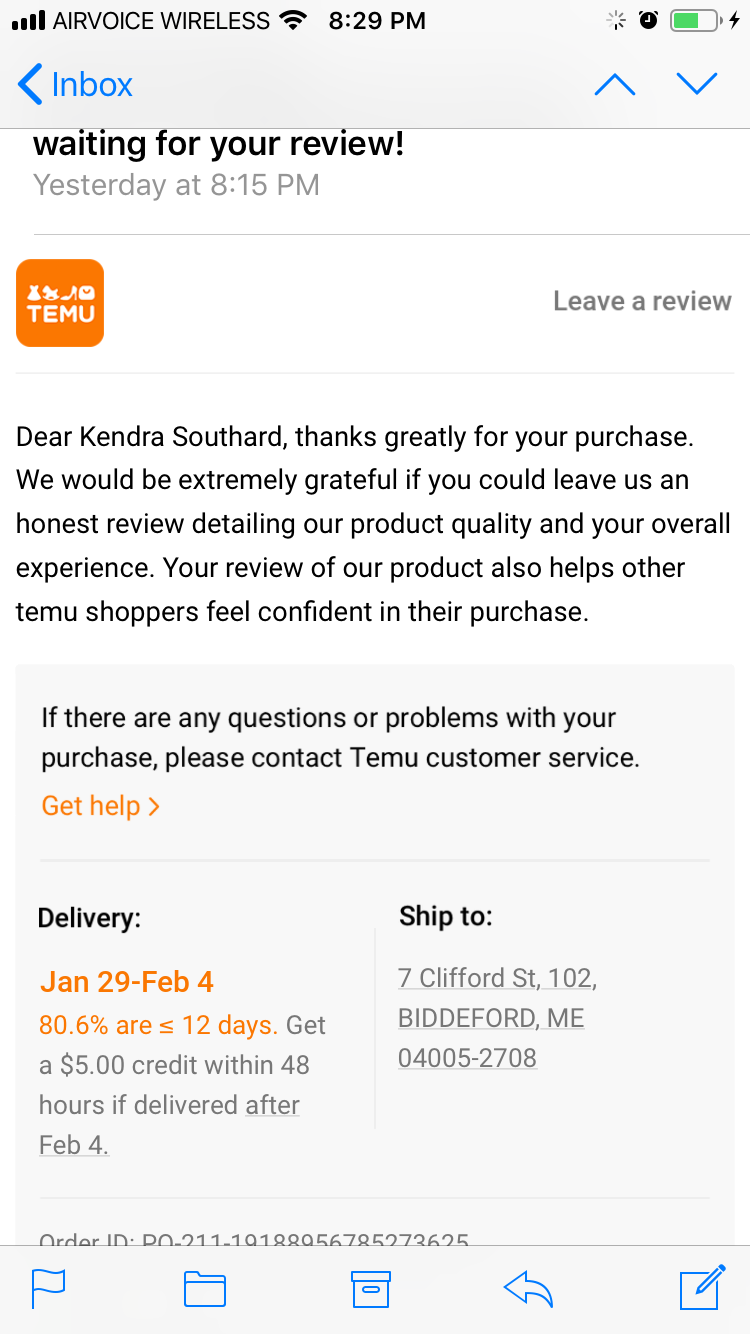Tap the Leave a review link
This screenshot has height=1334, width=750.
pyautogui.click(x=642, y=301)
